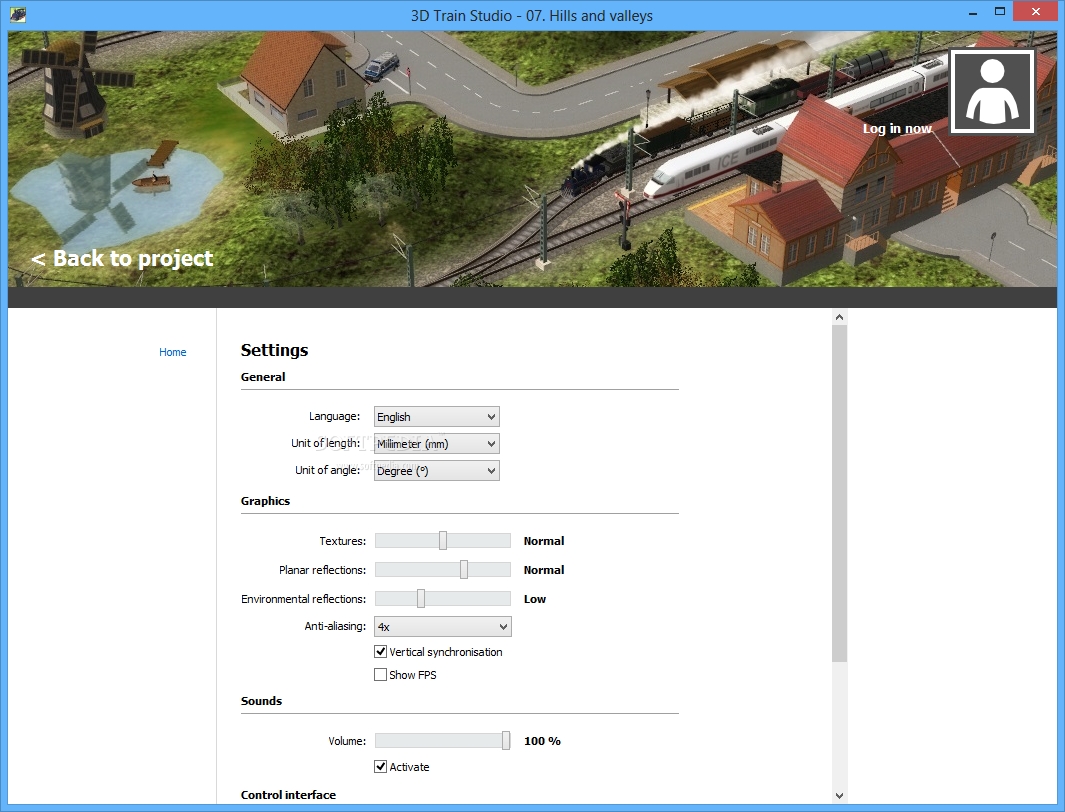Click the 'Language:' label

[334, 416]
